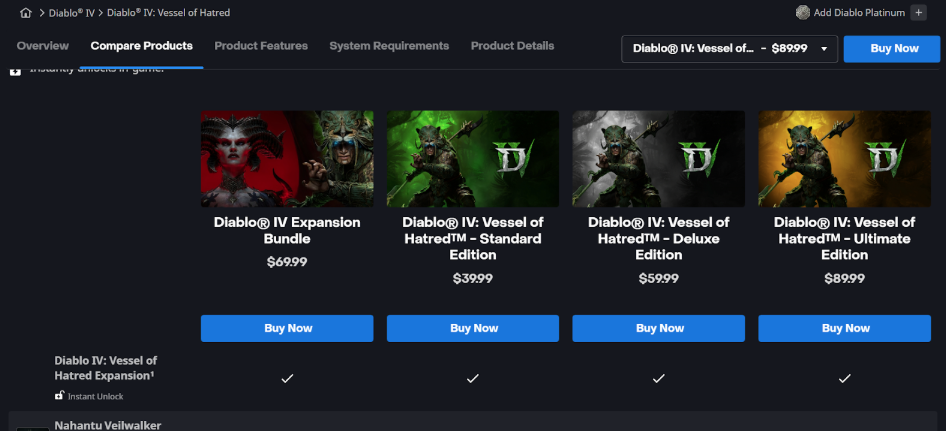Open the Diablo® IV breadcrumb link
This screenshot has height=431, width=946.
(x=72, y=13)
